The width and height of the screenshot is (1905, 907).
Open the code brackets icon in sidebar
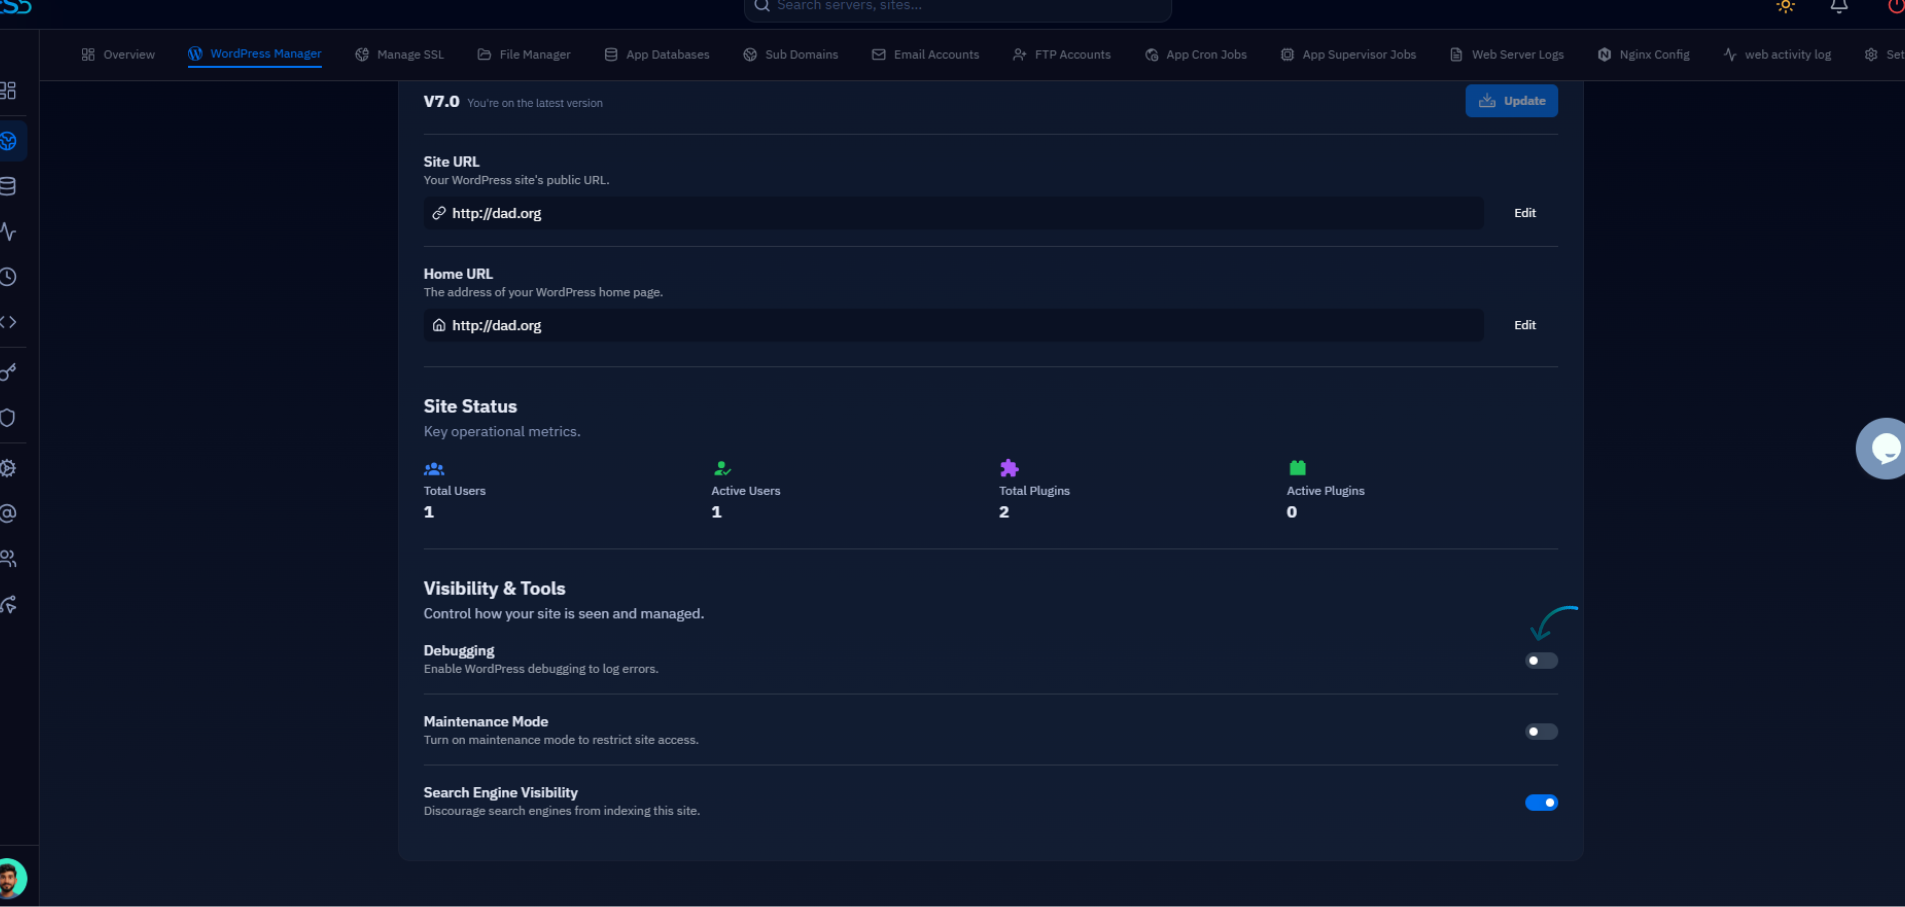[x=8, y=322]
